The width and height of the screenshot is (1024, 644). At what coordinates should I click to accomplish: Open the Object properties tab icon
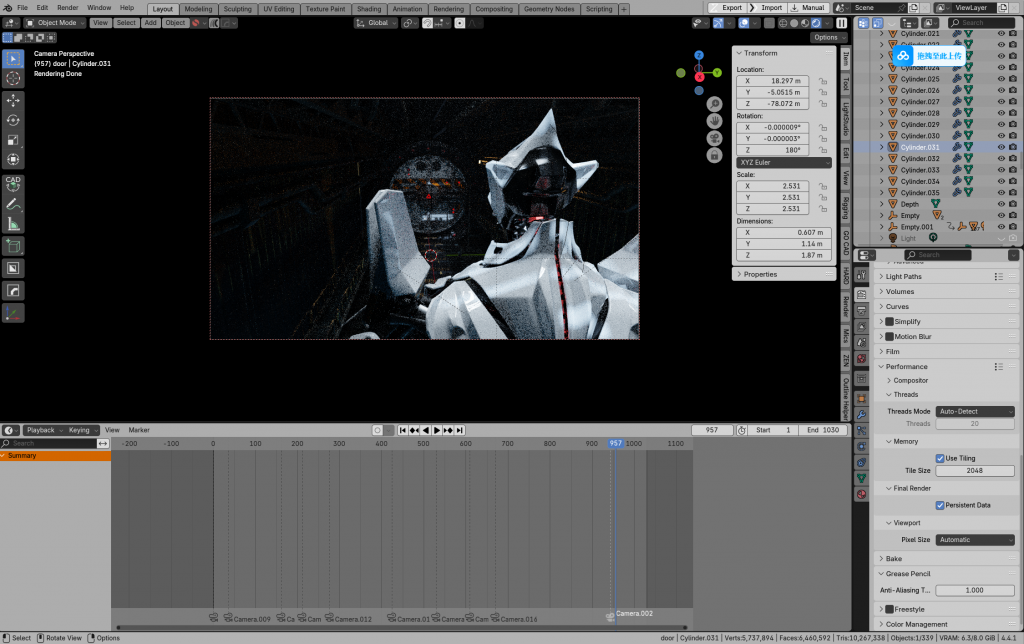(x=861, y=398)
